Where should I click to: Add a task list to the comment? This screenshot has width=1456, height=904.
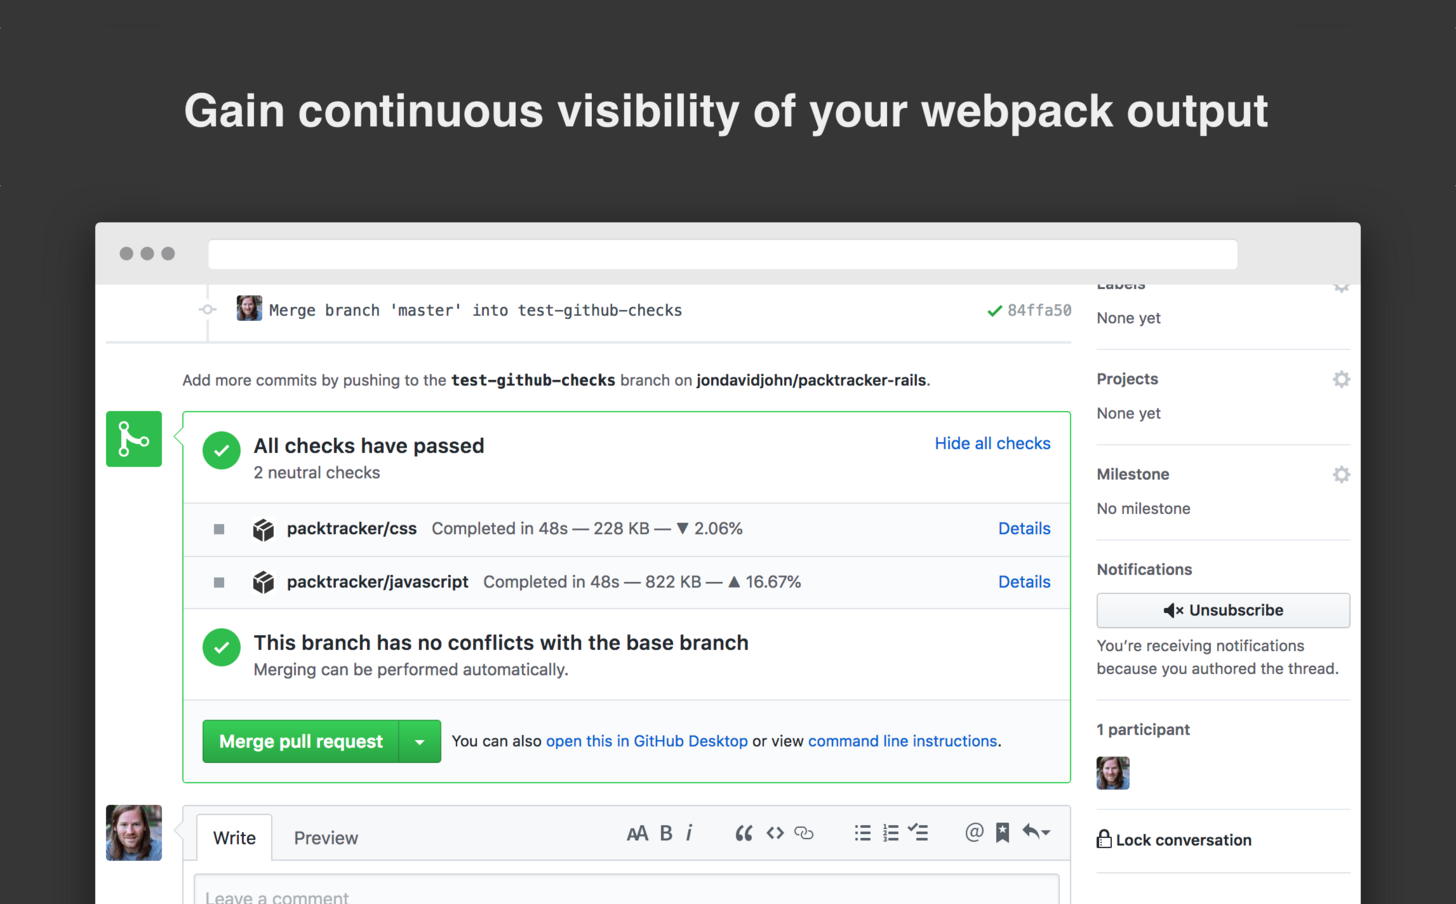click(917, 832)
